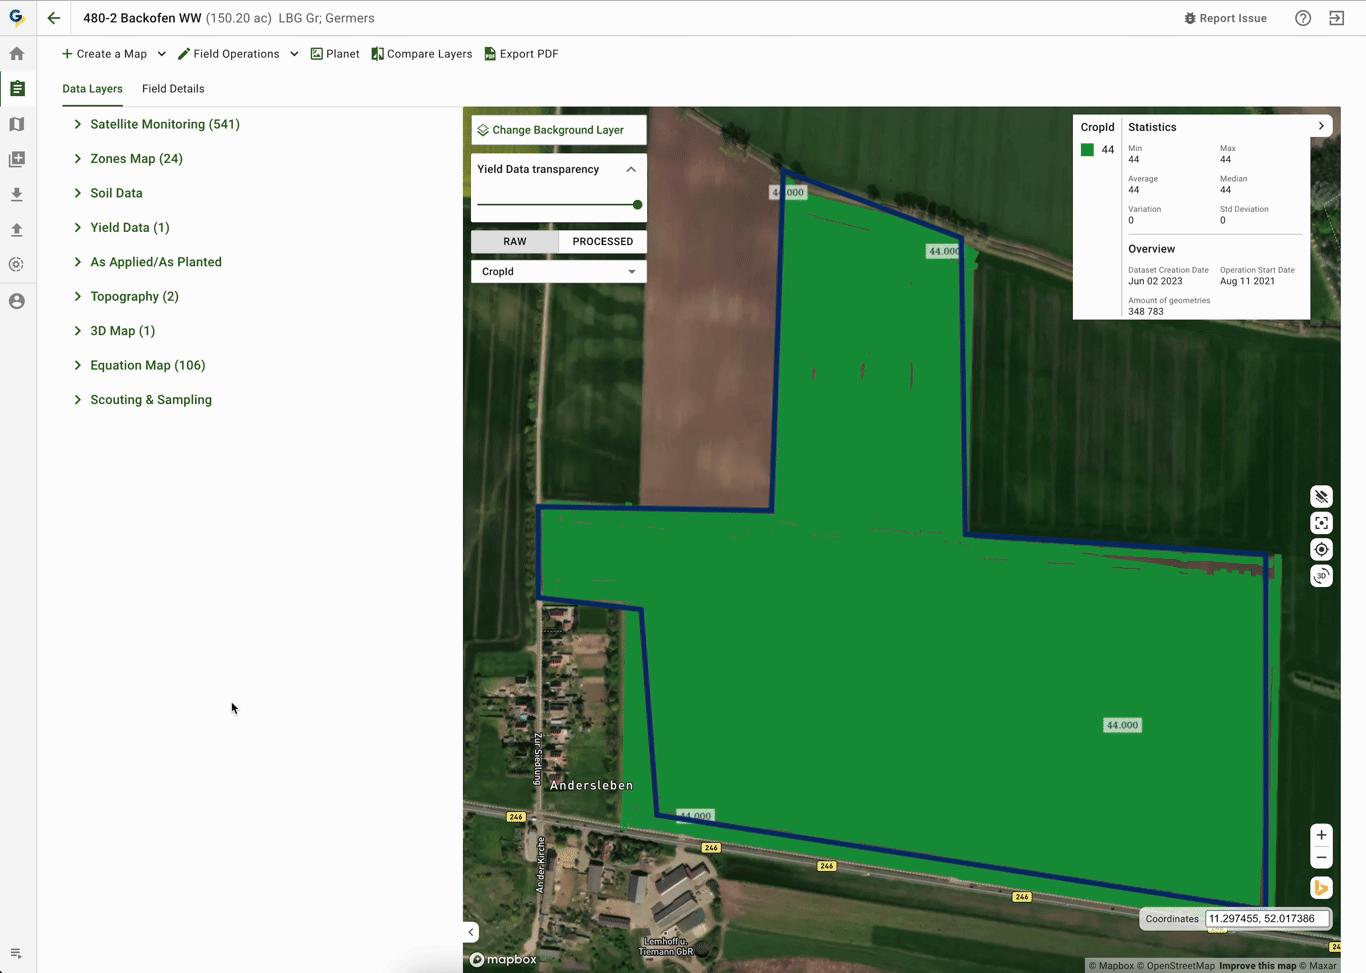1366x973 pixels.
Task: Click the download icon in sidebar
Action: tap(17, 195)
